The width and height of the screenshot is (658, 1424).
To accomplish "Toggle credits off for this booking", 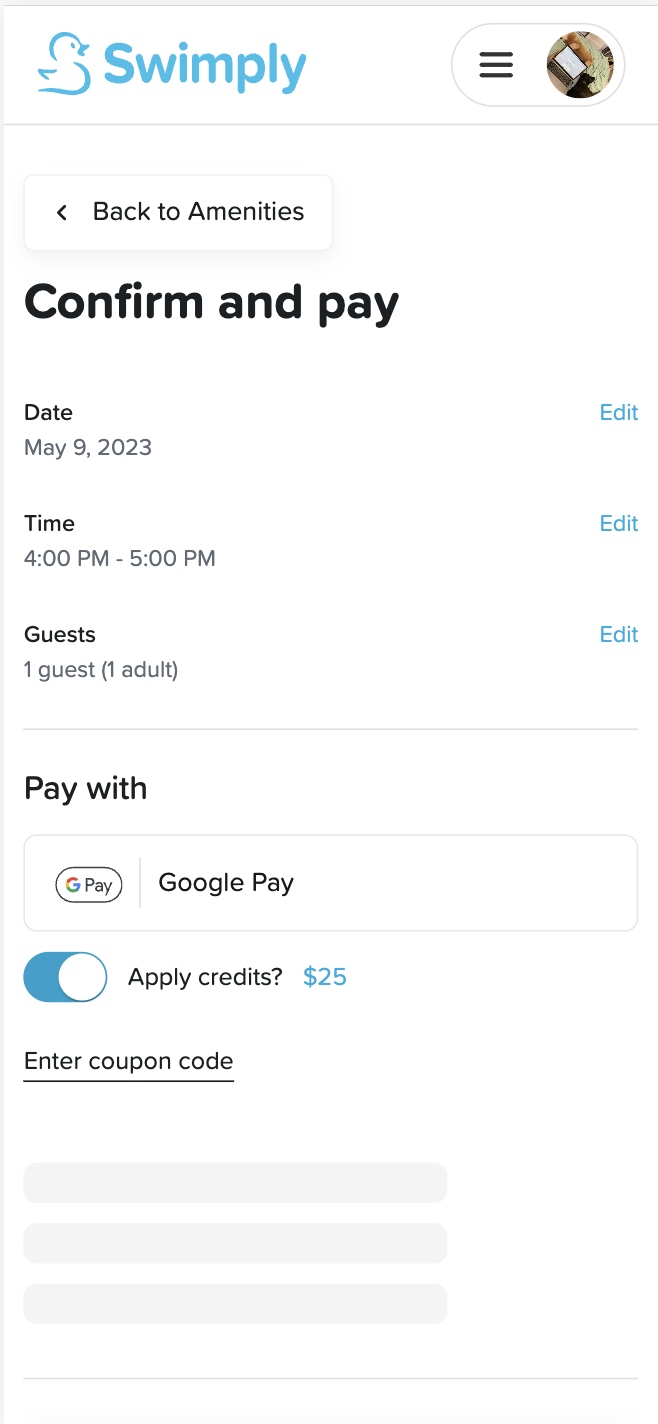I will click(x=65, y=977).
